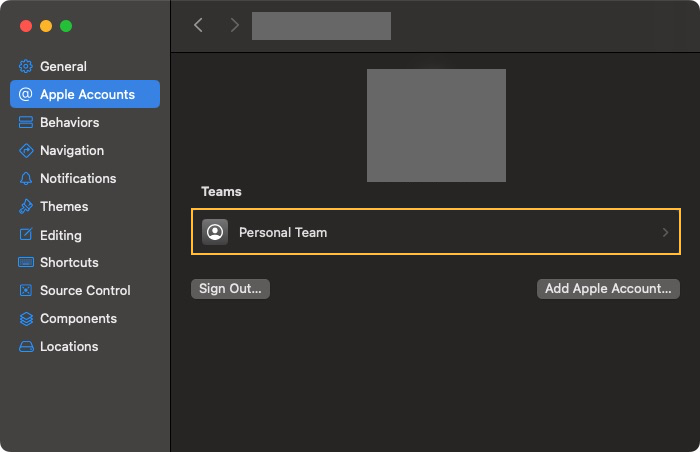The height and width of the screenshot is (452, 700).
Task: Open the Editing label
Action: [61, 235]
